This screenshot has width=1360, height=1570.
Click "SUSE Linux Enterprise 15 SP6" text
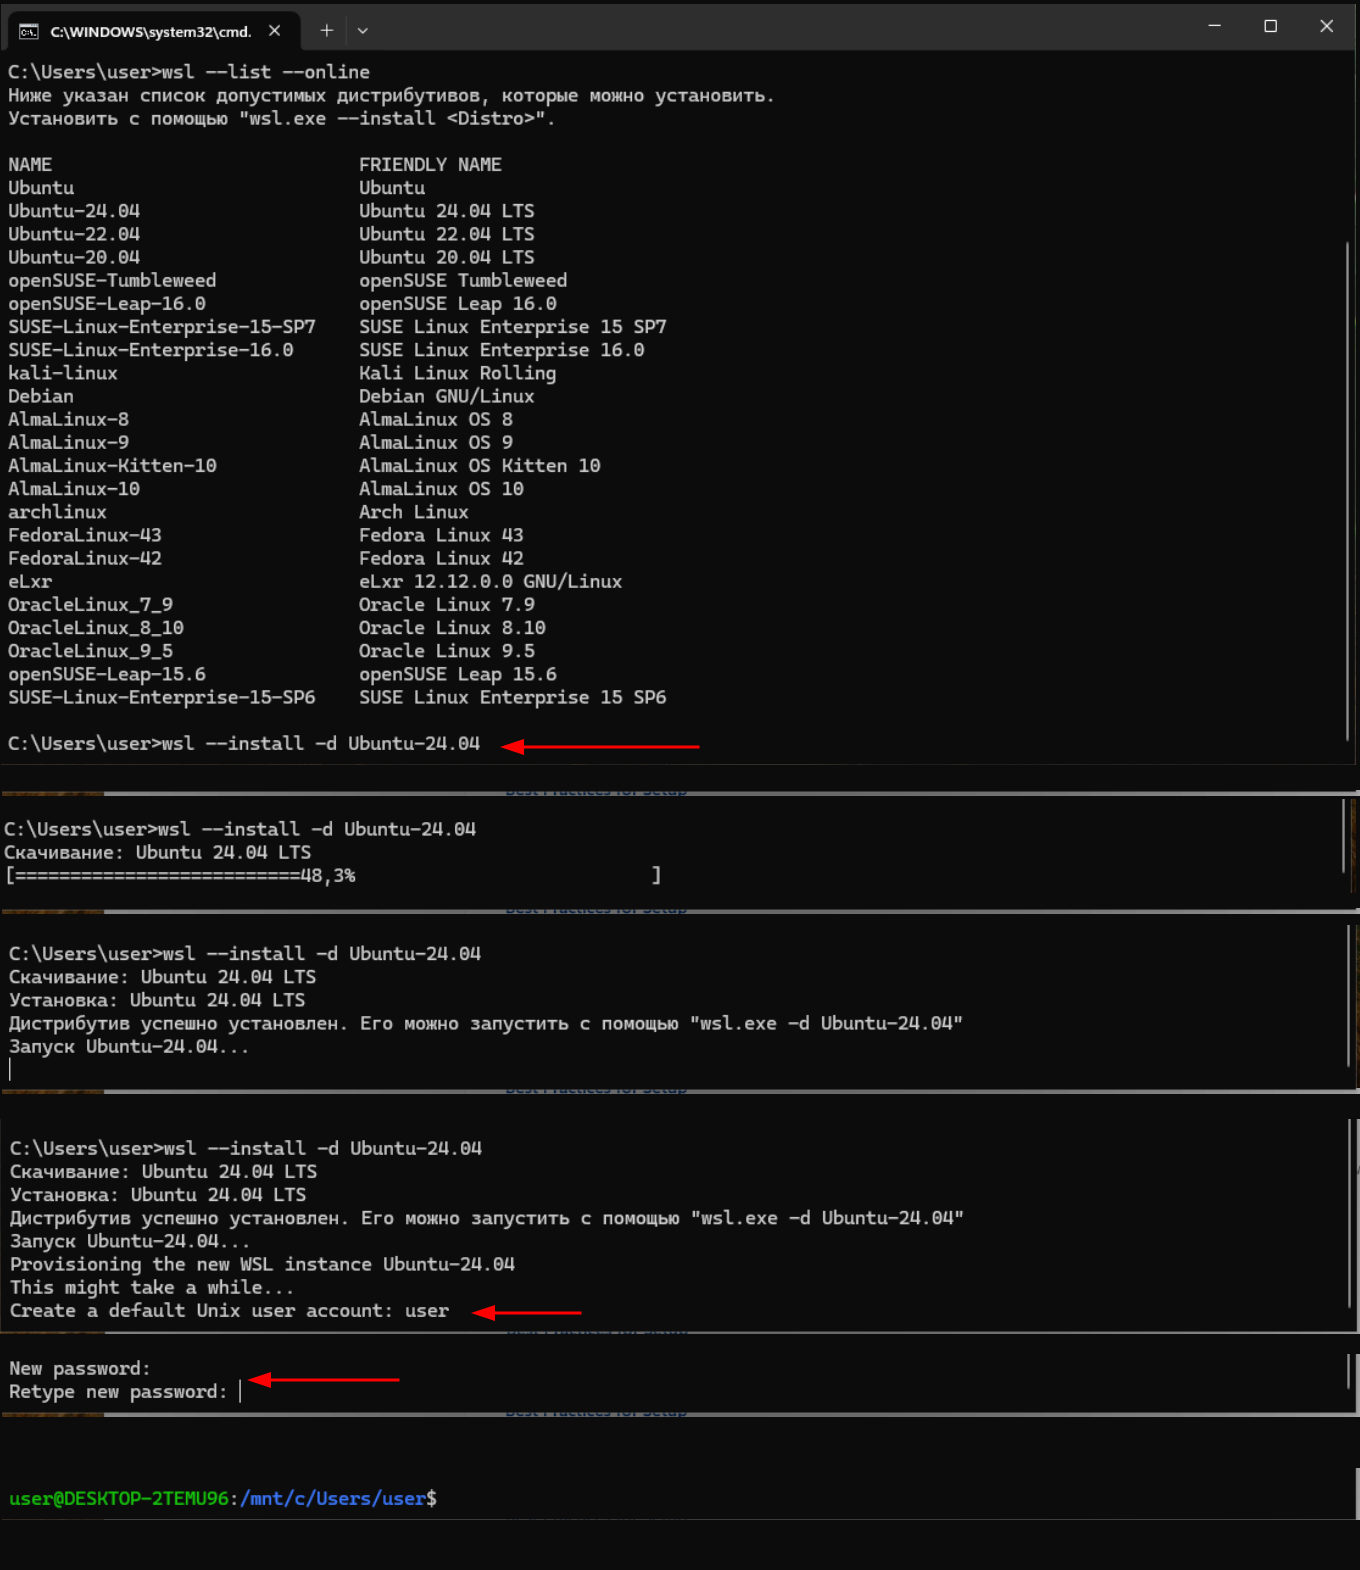513,697
